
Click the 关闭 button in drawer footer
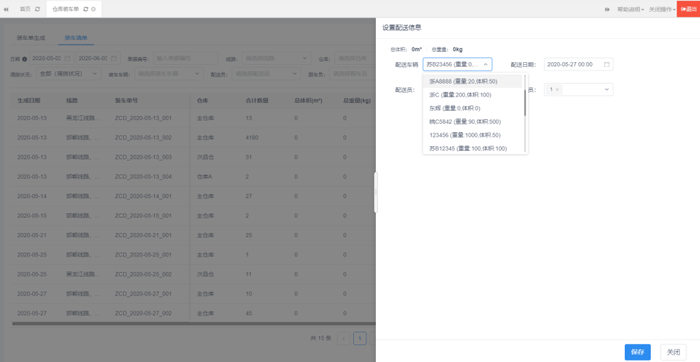[673, 352]
